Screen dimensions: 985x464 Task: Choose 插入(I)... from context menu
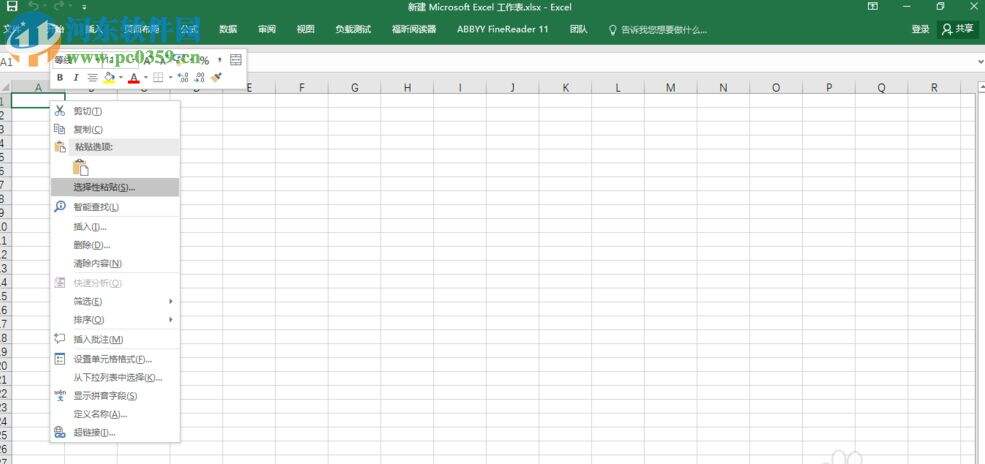tap(115, 227)
